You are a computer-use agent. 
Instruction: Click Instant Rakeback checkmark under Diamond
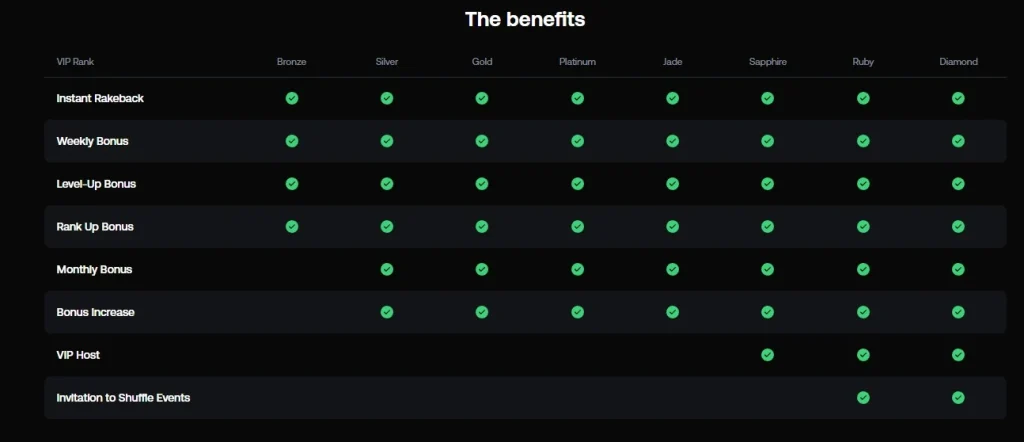[x=958, y=98]
